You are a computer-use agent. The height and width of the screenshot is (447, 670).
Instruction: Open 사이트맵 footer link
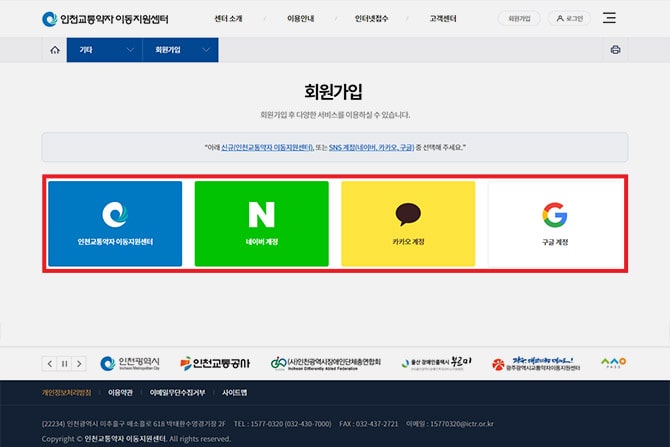click(x=234, y=393)
